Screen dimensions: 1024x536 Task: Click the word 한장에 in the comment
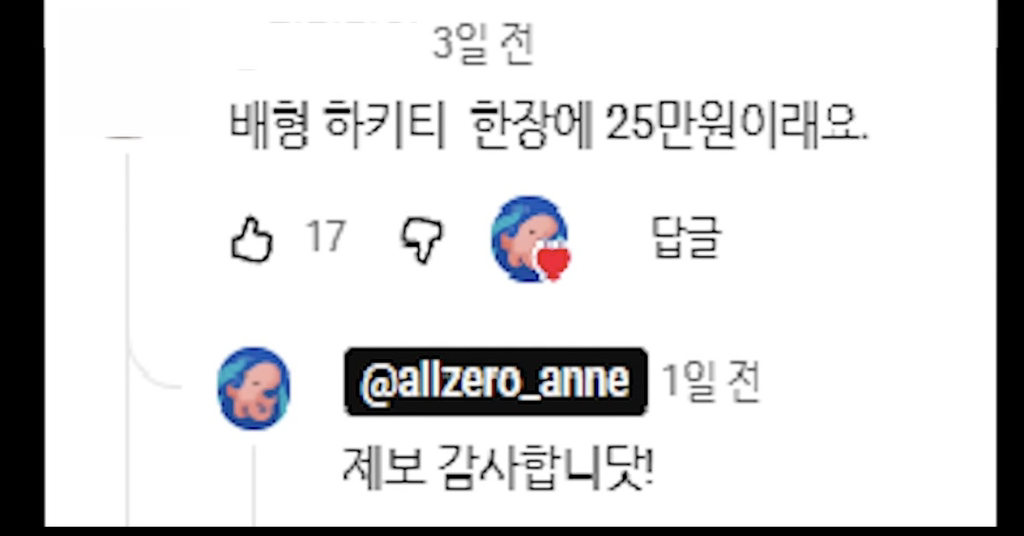click(x=532, y=123)
